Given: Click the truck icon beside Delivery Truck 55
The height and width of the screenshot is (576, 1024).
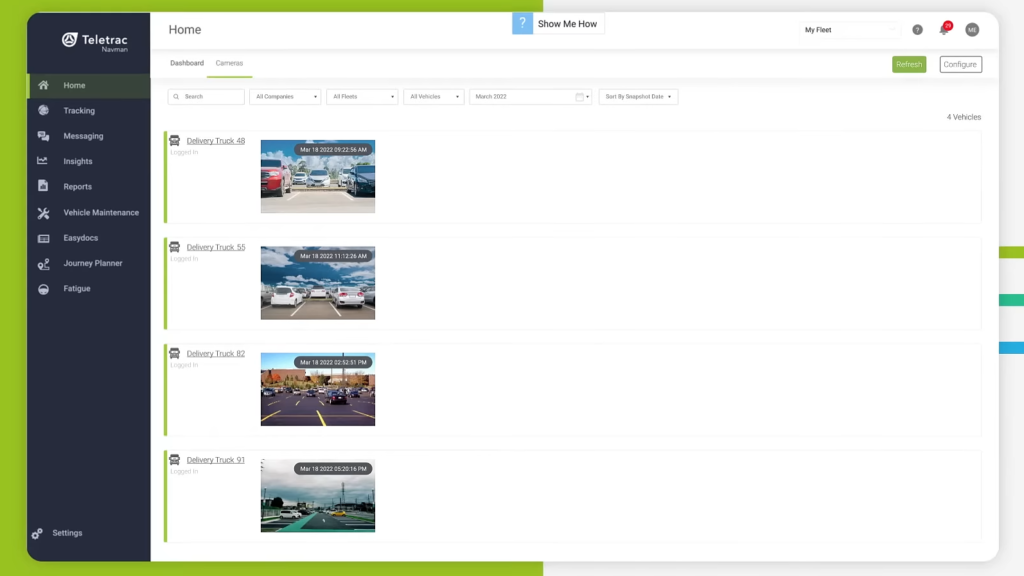Looking at the screenshot, I should [x=174, y=247].
